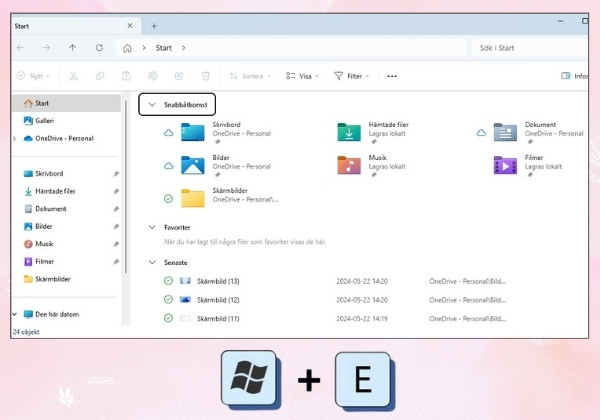Click the Skärmbild (12) thumbnail
This screenshot has width=600, height=420.
[x=185, y=300]
